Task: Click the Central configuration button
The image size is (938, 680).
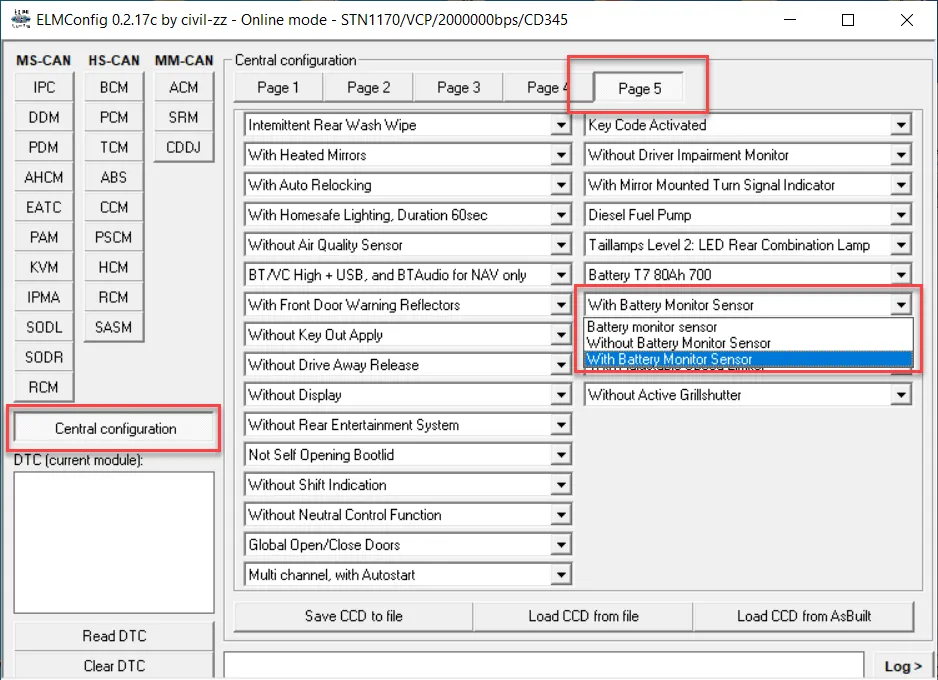Action: [115, 429]
